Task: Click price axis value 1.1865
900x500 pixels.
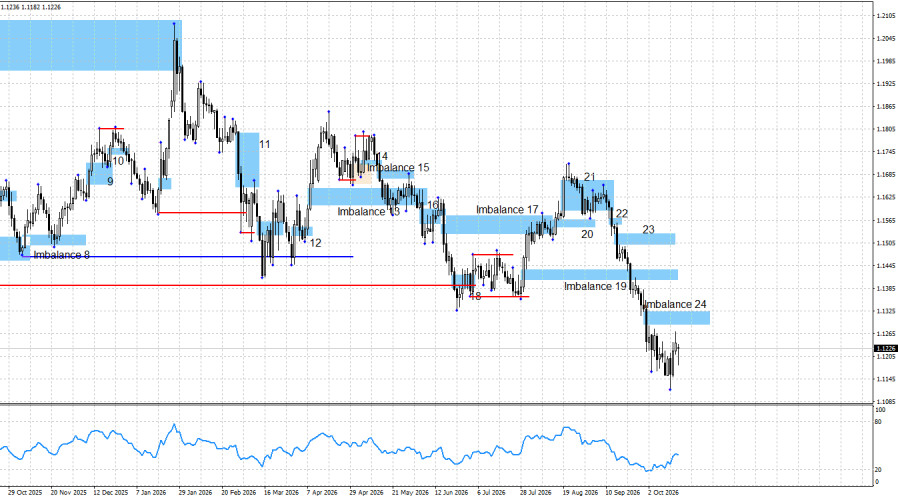Action: [x=886, y=107]
